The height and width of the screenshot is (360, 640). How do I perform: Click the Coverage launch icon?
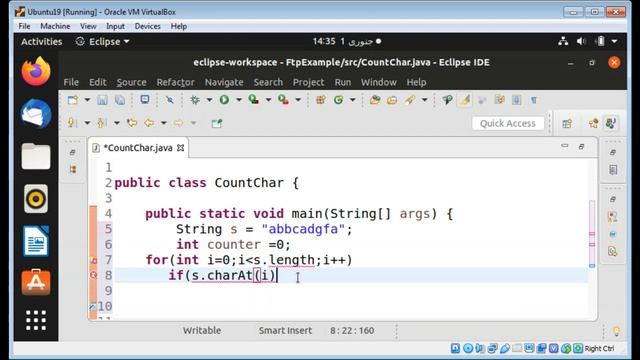point(254,100)
